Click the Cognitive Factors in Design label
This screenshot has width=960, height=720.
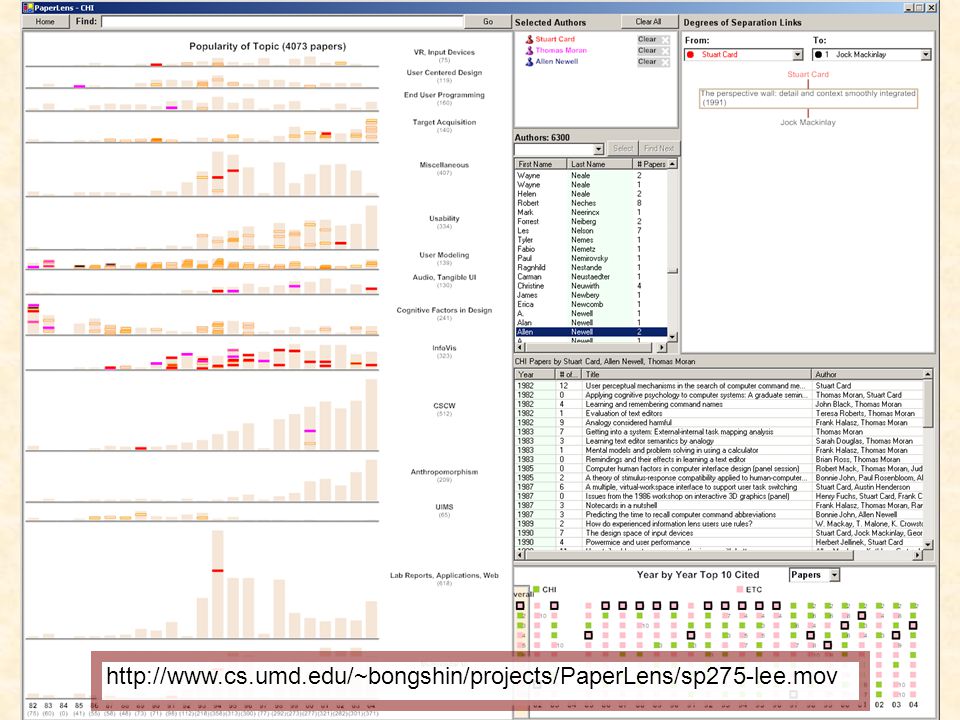point(444,310)
